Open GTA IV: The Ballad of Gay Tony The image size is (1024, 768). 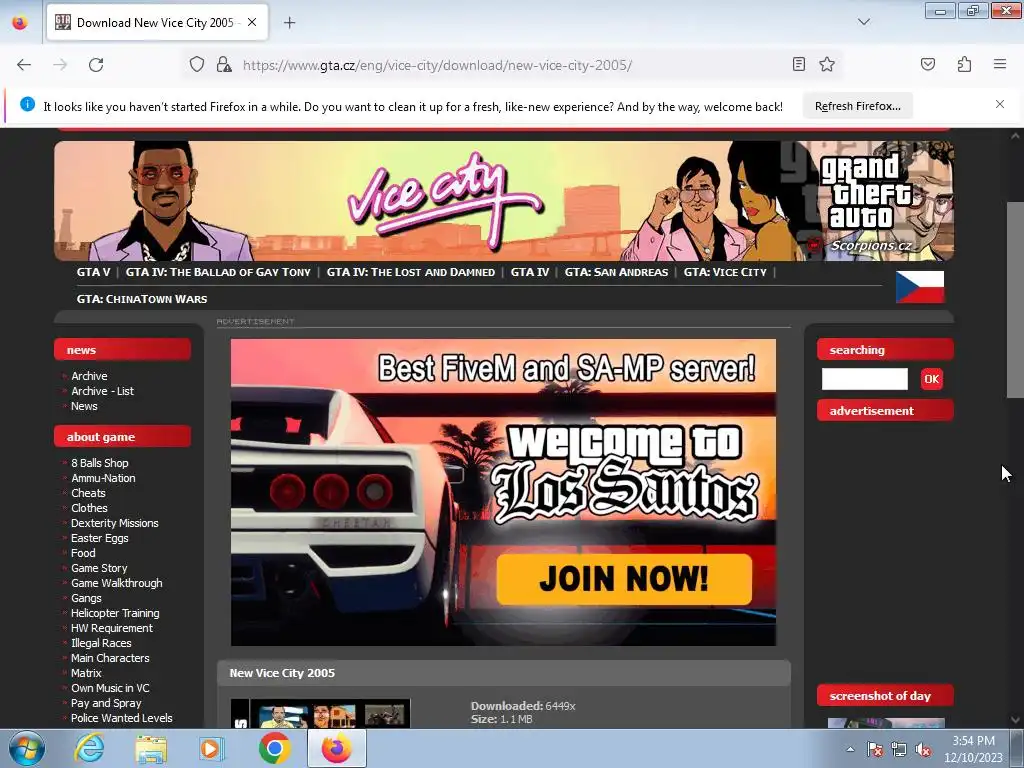pyautogui.click(x=218, y=272)
